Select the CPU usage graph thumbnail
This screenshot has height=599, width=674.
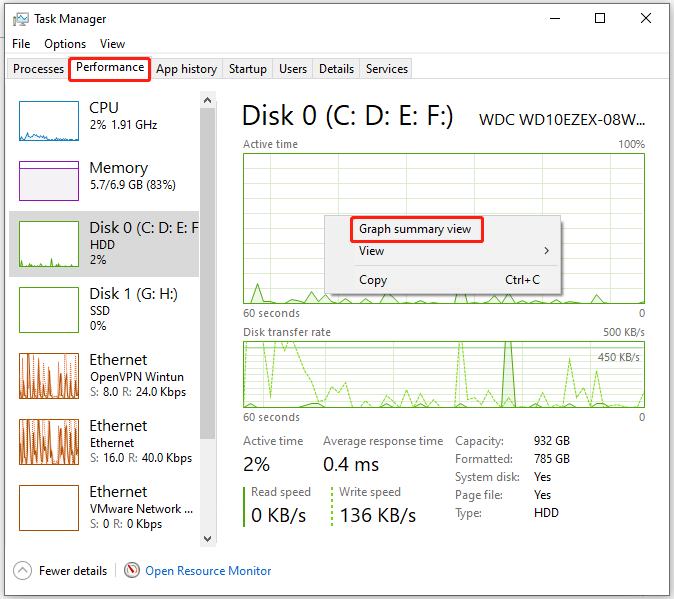(x=49, y=121)
